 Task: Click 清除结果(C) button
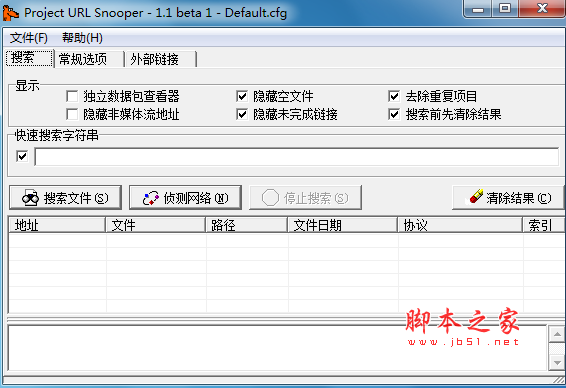[x=508, y=197]
